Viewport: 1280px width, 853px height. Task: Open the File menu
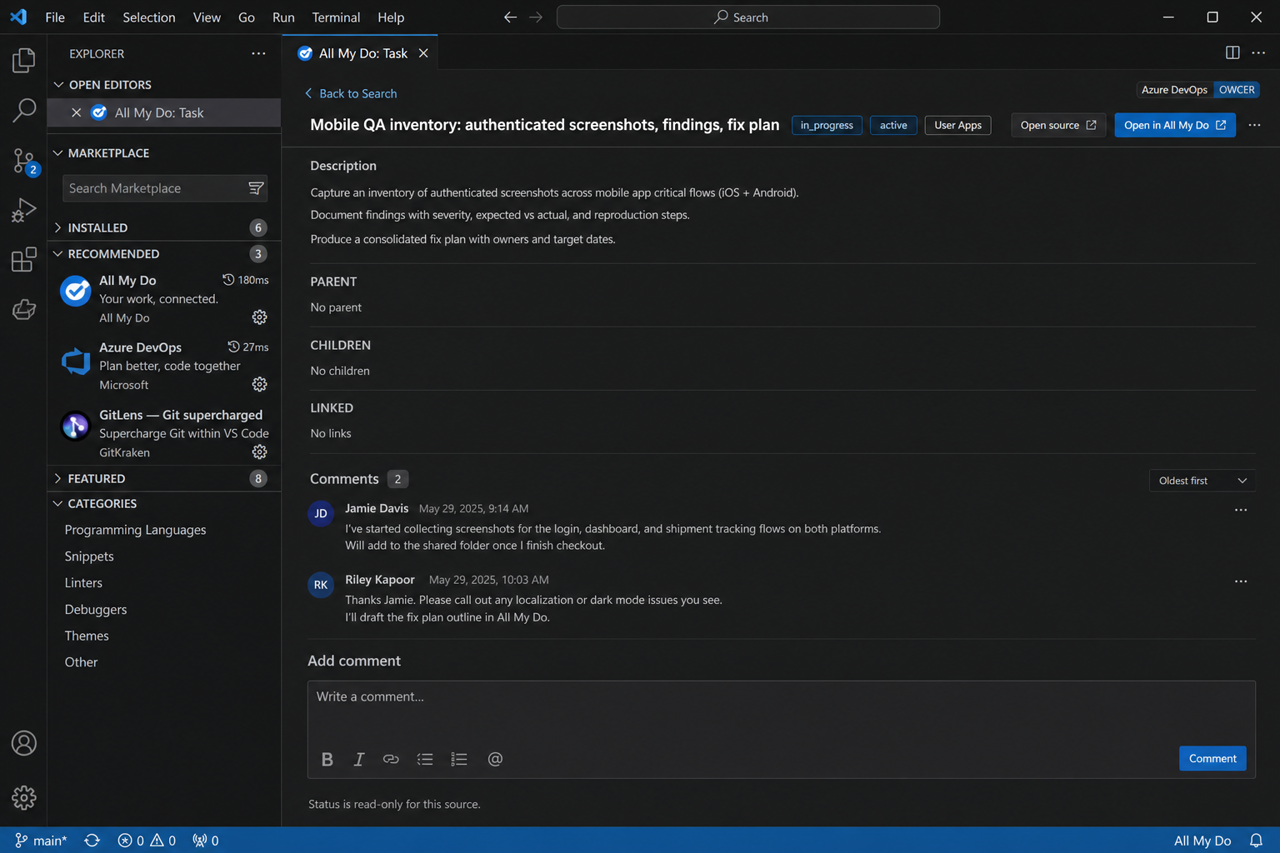(55, 17)
